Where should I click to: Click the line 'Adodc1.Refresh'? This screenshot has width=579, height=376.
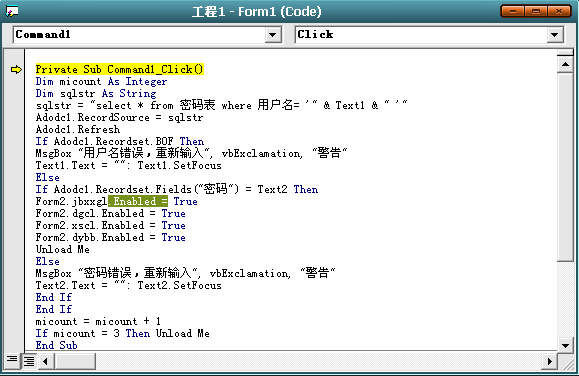pos(78,129)
